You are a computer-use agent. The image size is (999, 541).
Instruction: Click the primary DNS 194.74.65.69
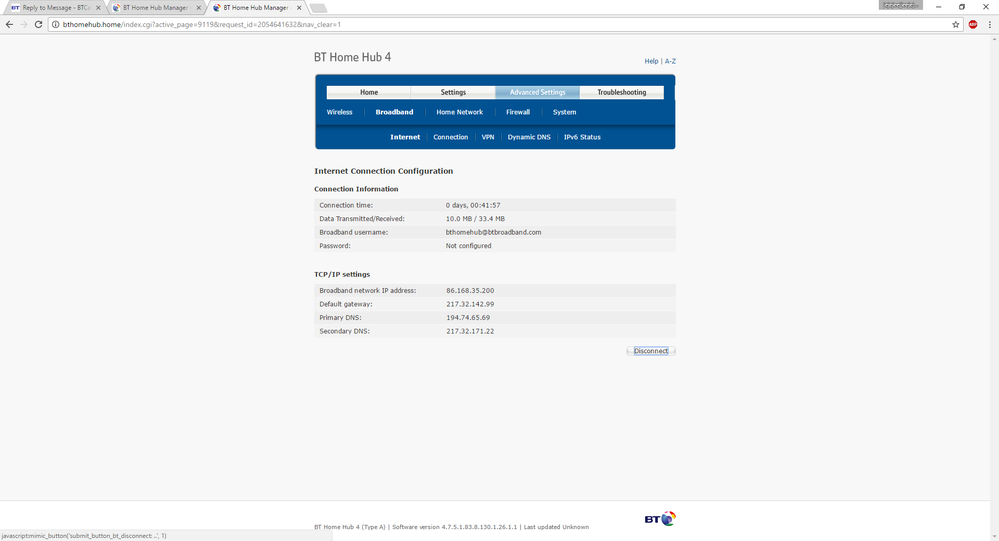tap(468, 317)
